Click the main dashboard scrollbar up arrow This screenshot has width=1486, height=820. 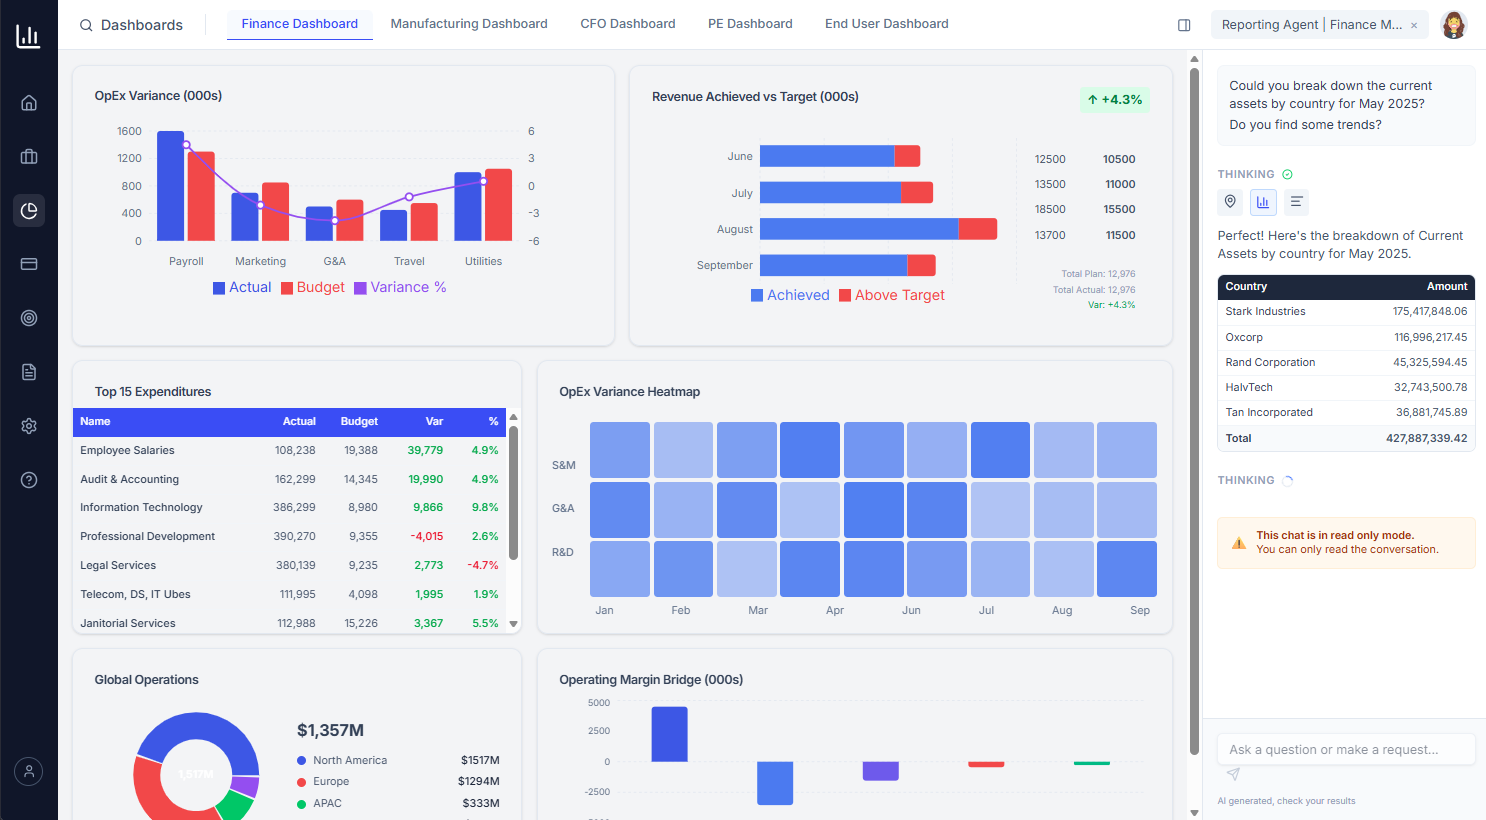pyautogui.click(x=1194, y=59)
